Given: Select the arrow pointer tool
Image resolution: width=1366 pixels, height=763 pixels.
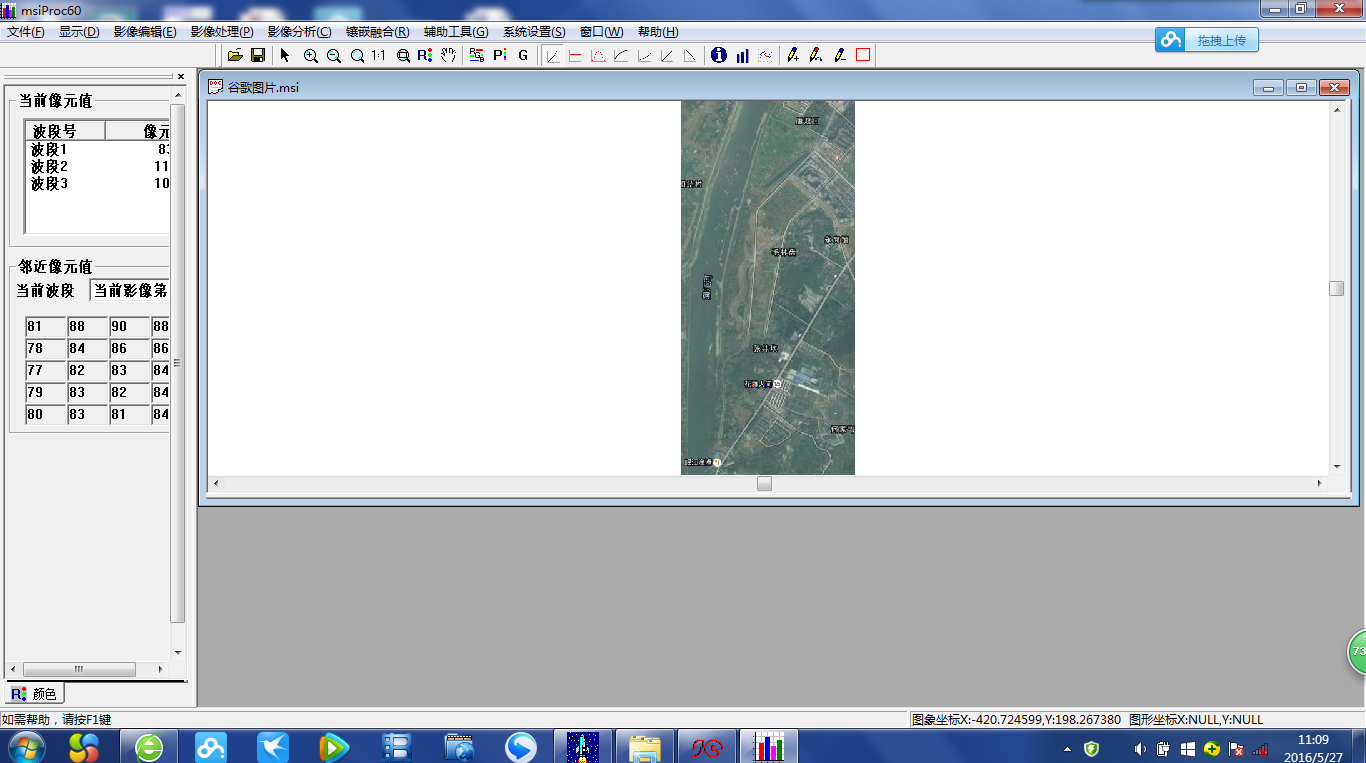Looking at the screenshot, I should pos(285,56).
